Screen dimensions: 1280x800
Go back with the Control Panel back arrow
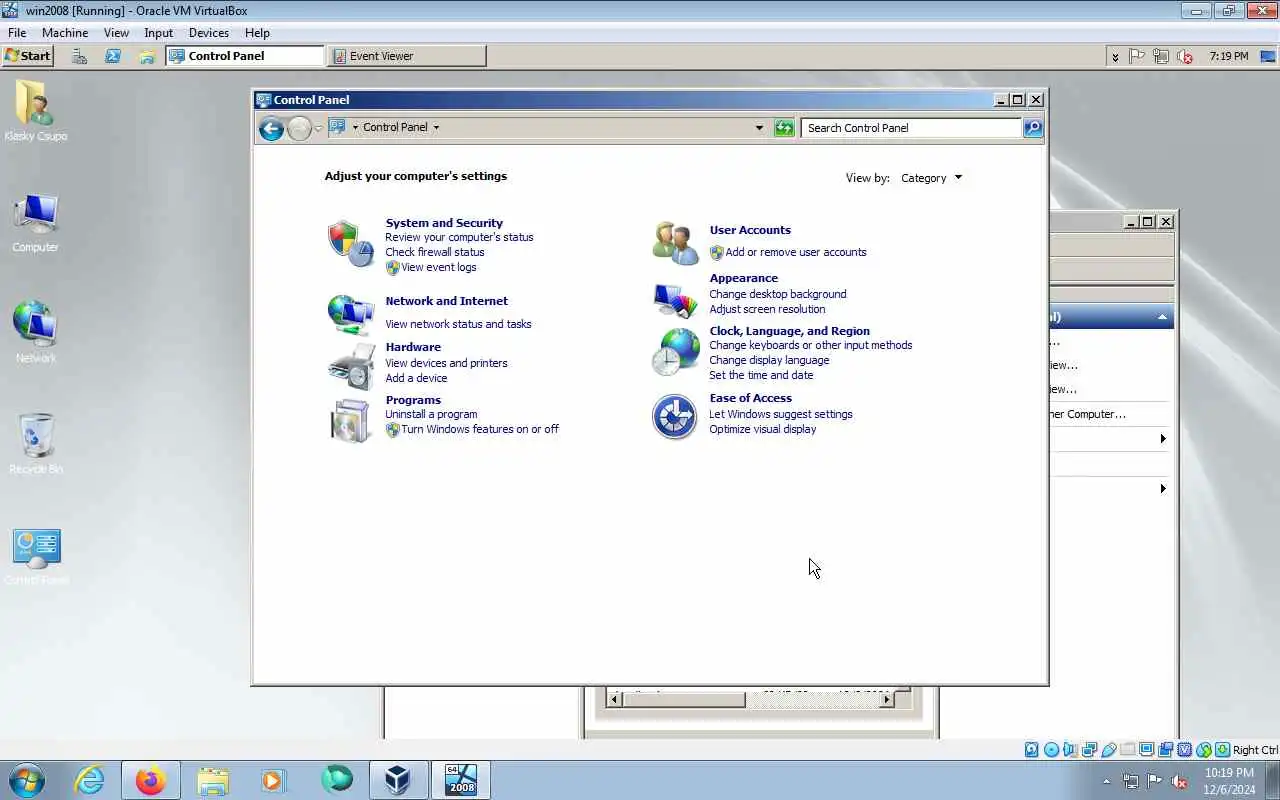271,128
